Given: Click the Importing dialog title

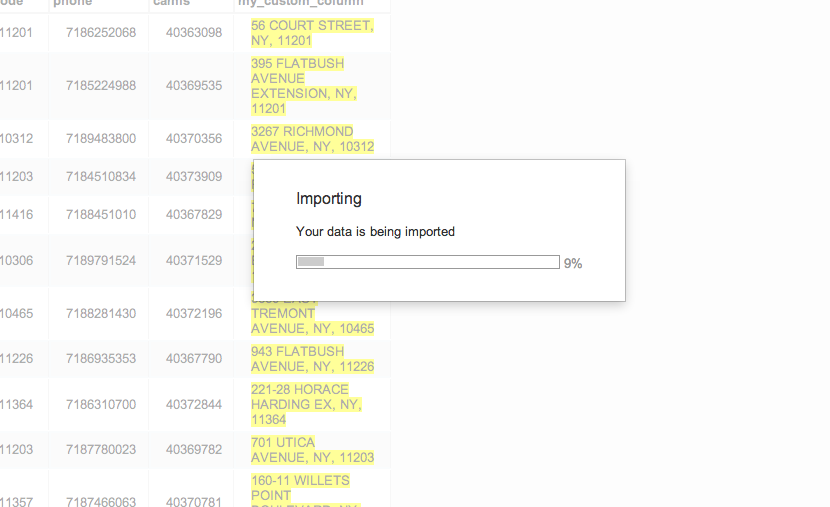Looking at the screenshot, I should (x=329, y=199).
